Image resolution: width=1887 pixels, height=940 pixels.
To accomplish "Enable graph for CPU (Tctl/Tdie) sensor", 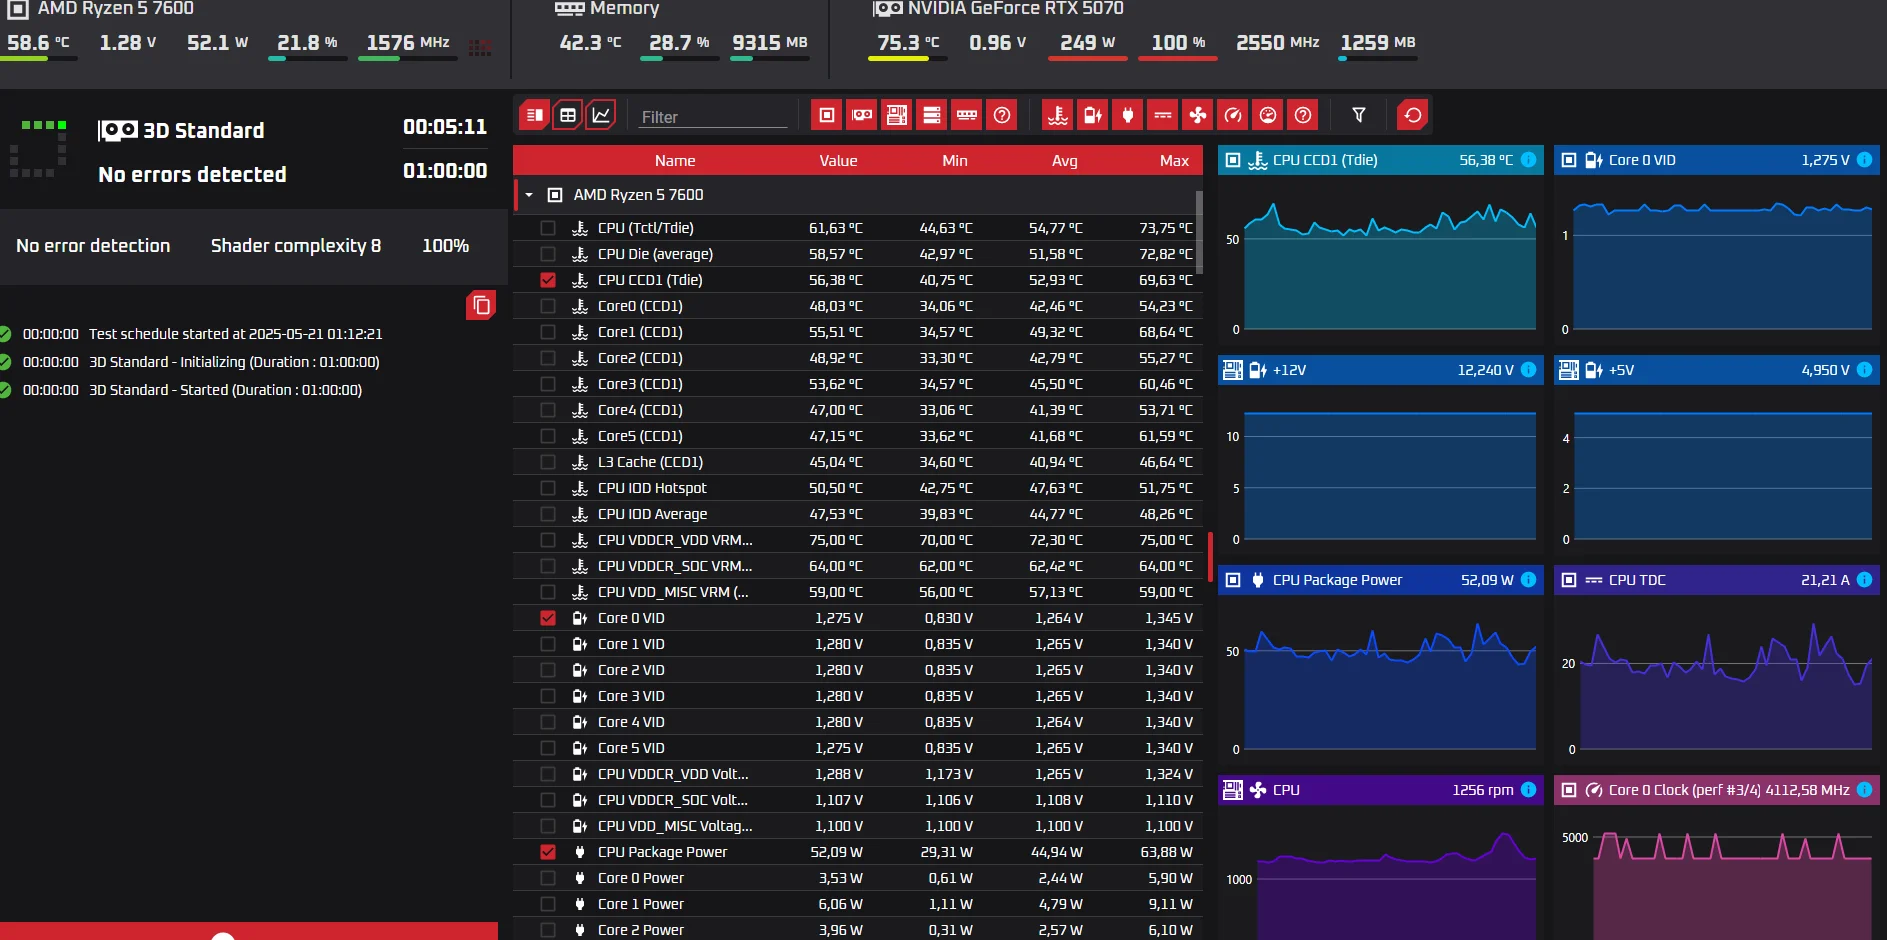I will tap(548, 228).
